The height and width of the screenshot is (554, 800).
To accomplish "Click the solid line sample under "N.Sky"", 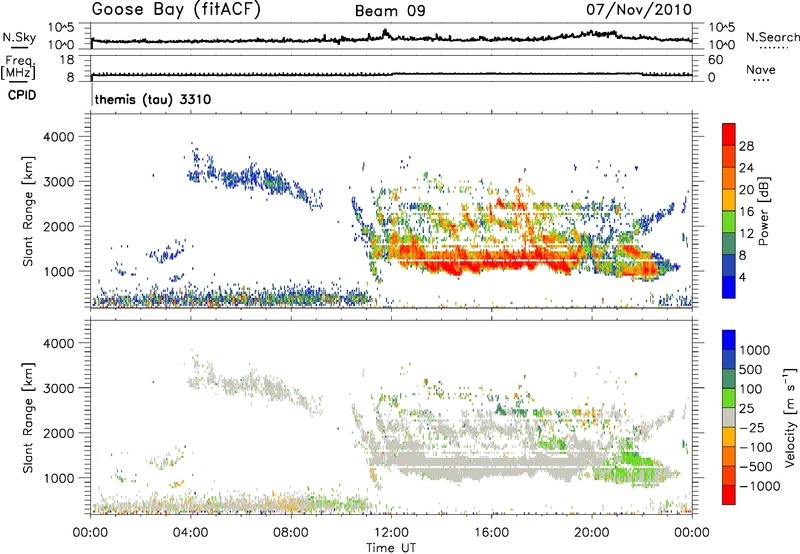I will coord(19,47).
